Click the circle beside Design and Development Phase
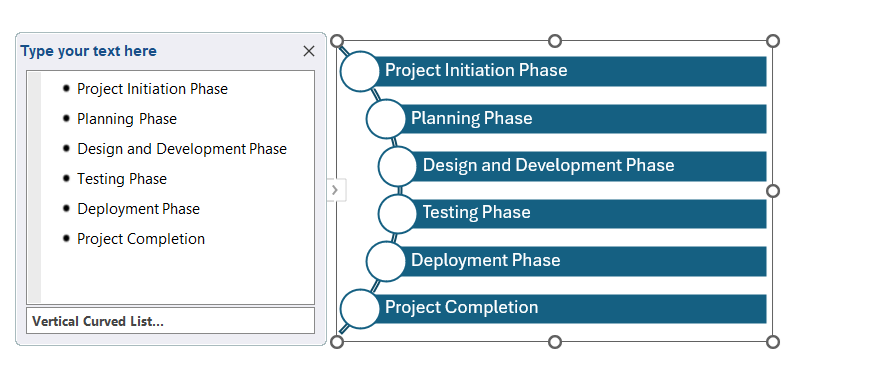 tap(398, 166)
